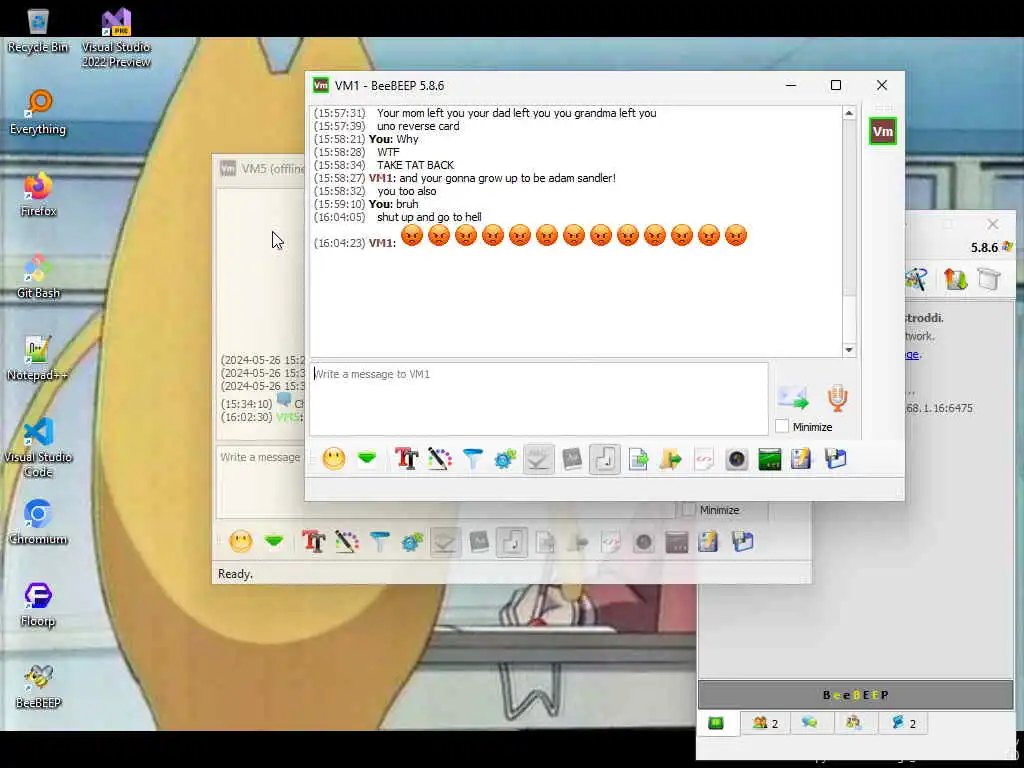Click the VM1 message input field
Viewport: 1024px width, 768px height.
click(x=539, y=399)
